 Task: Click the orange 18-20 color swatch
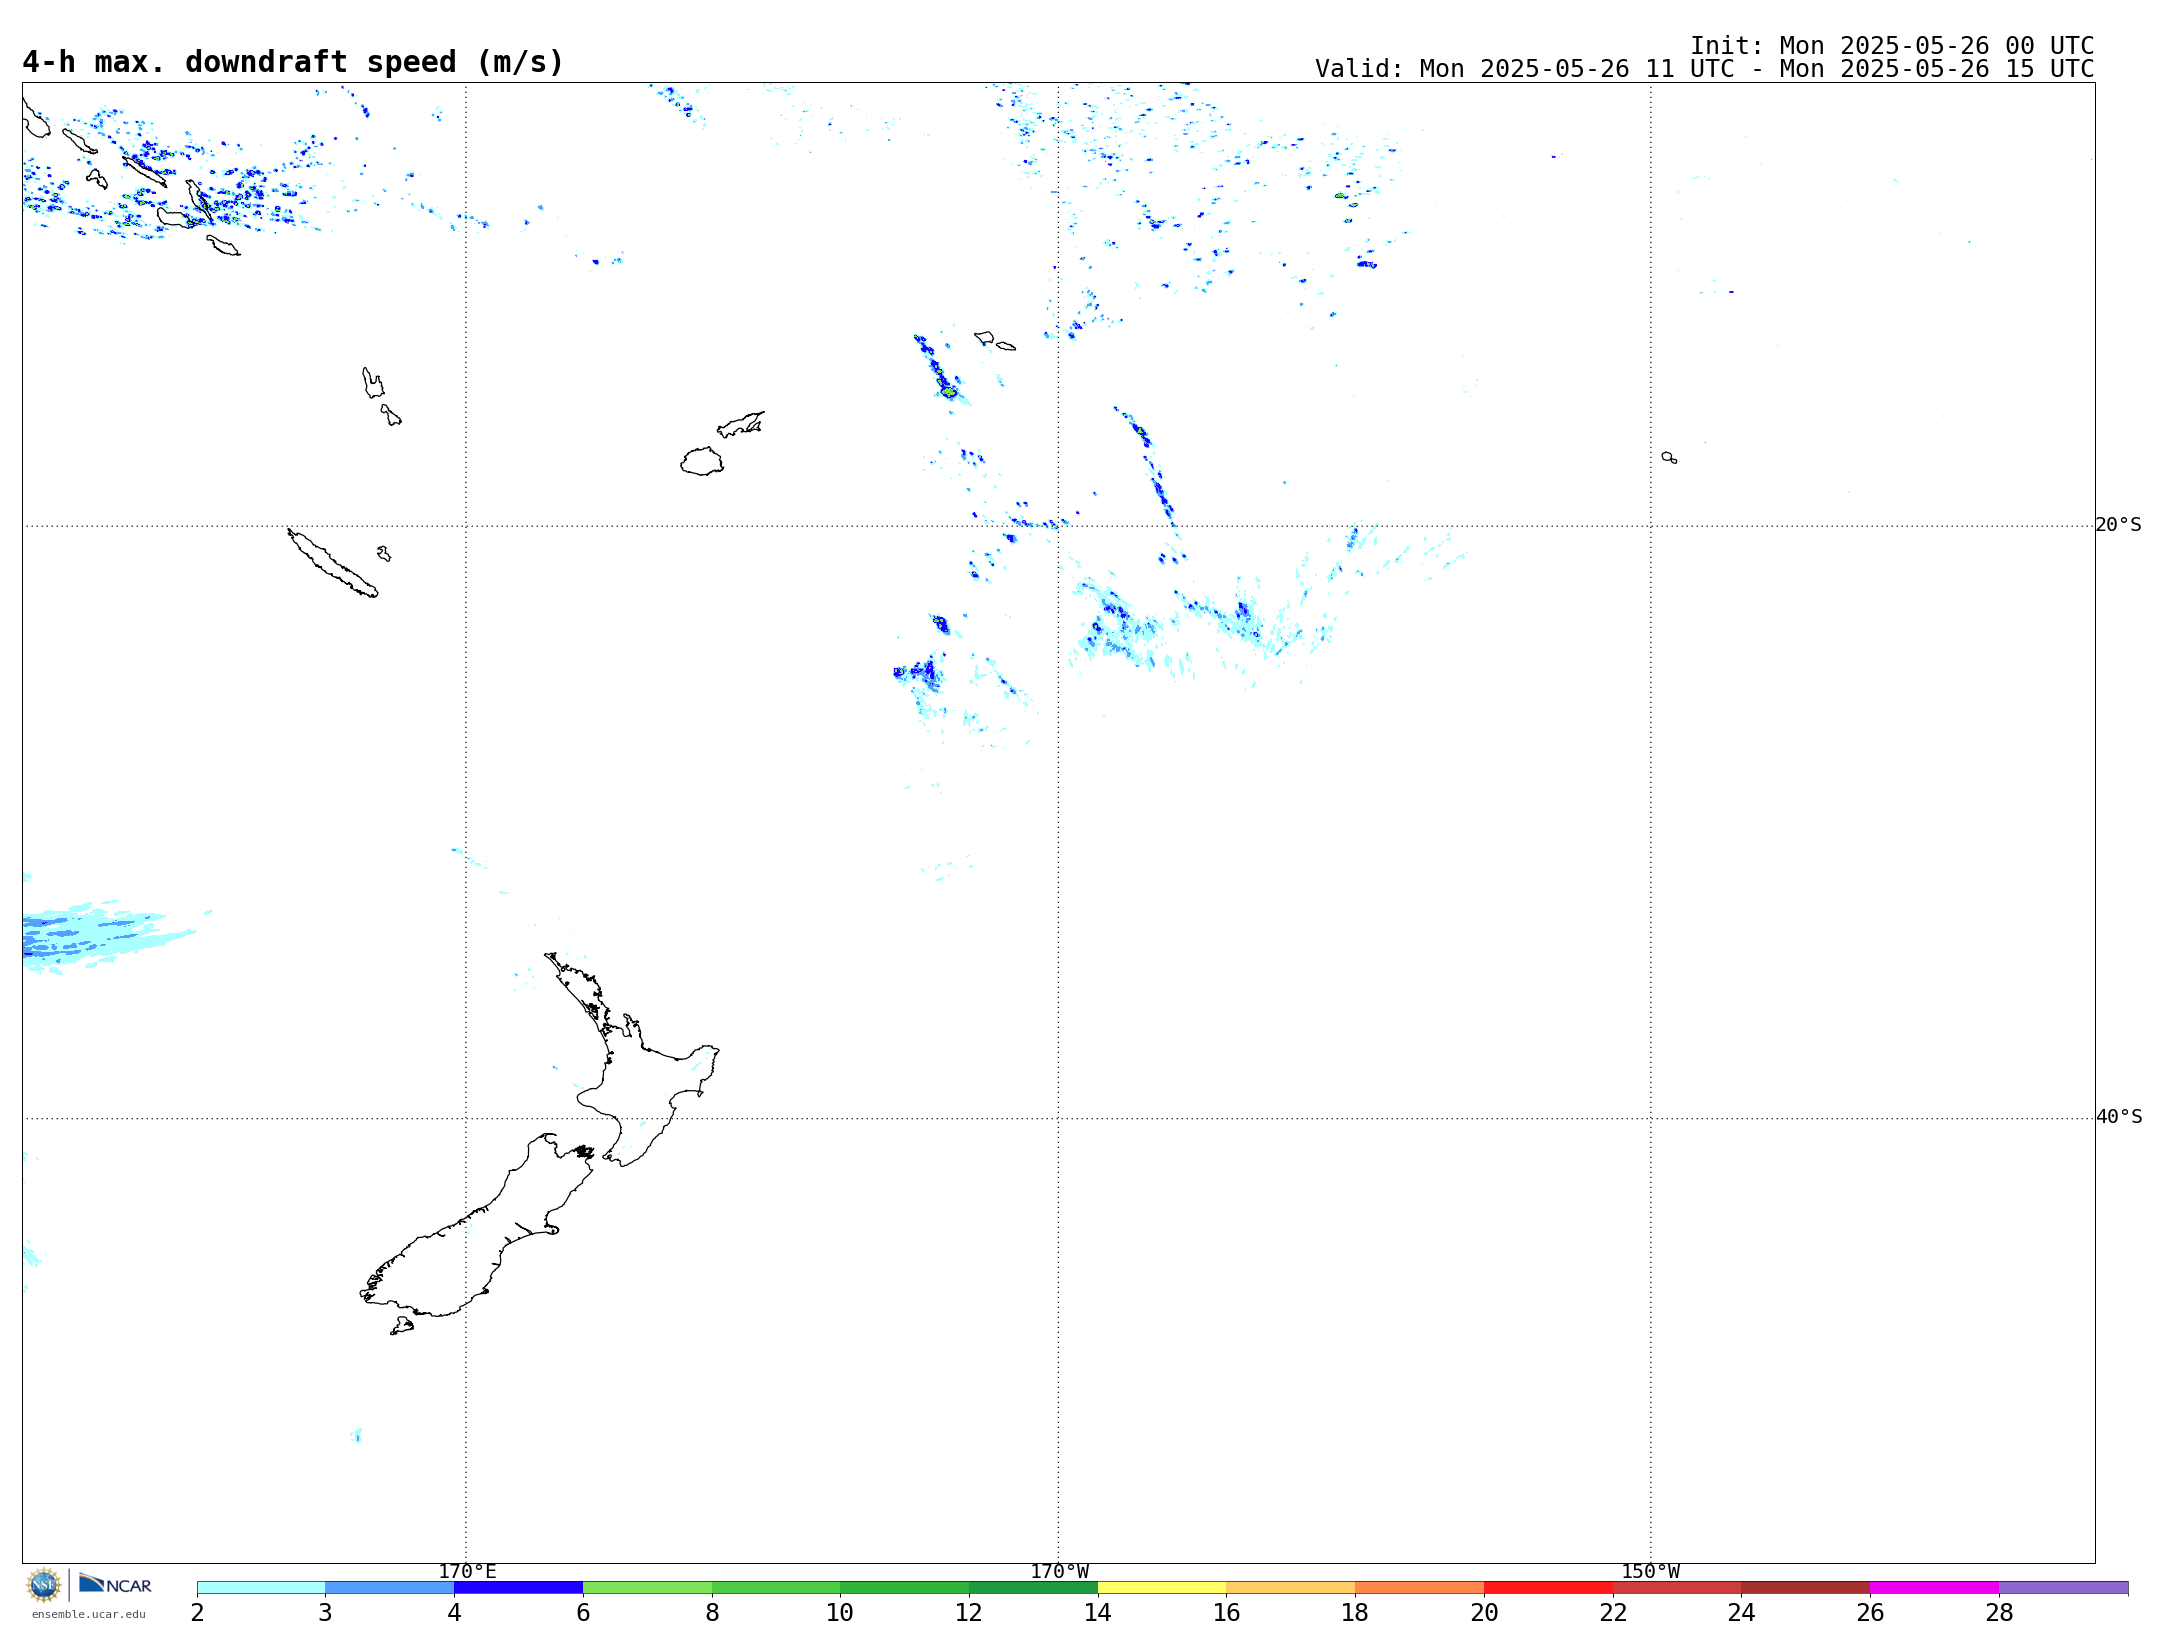tap(1420, 1588)
